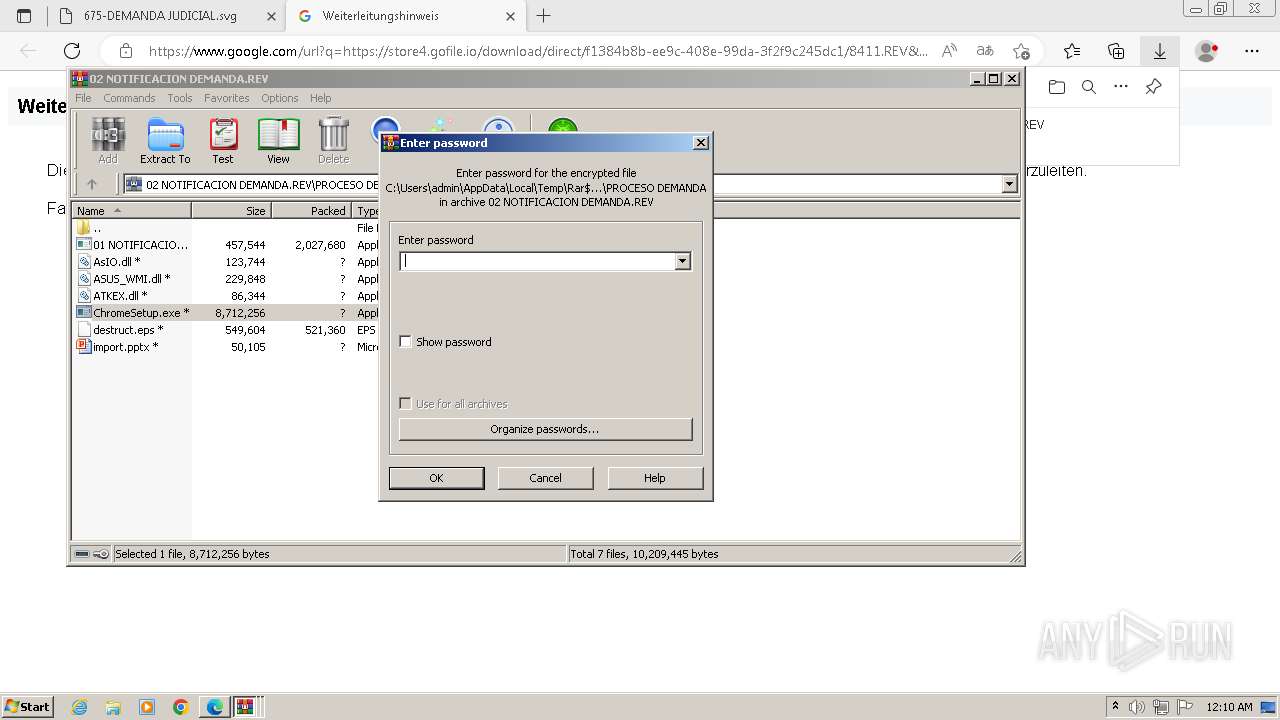Add this page to favorites star icon
Screen dimensions: 1280x720
tap(1021, 51)
